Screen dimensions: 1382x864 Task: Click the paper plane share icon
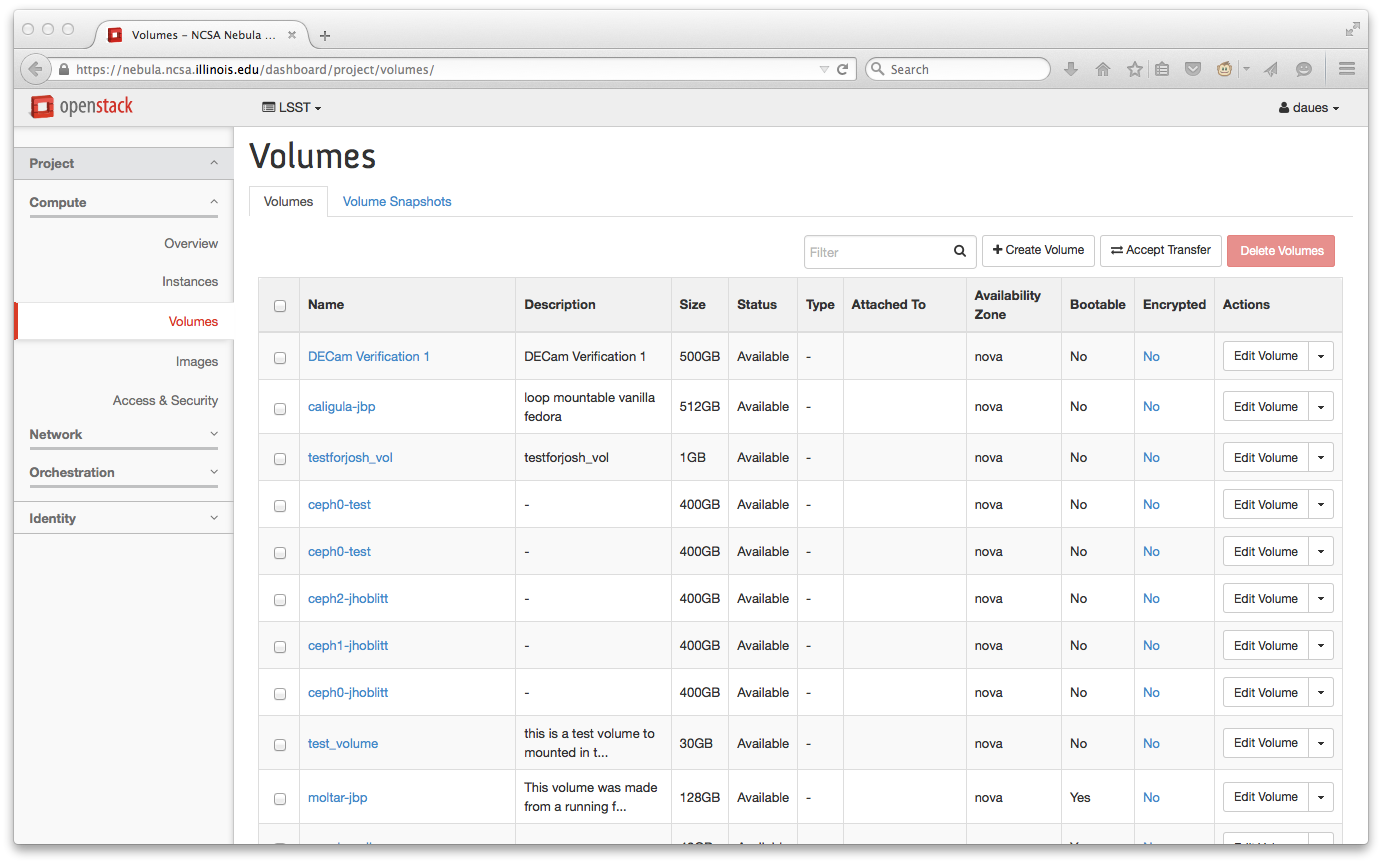pos(1271,69)
